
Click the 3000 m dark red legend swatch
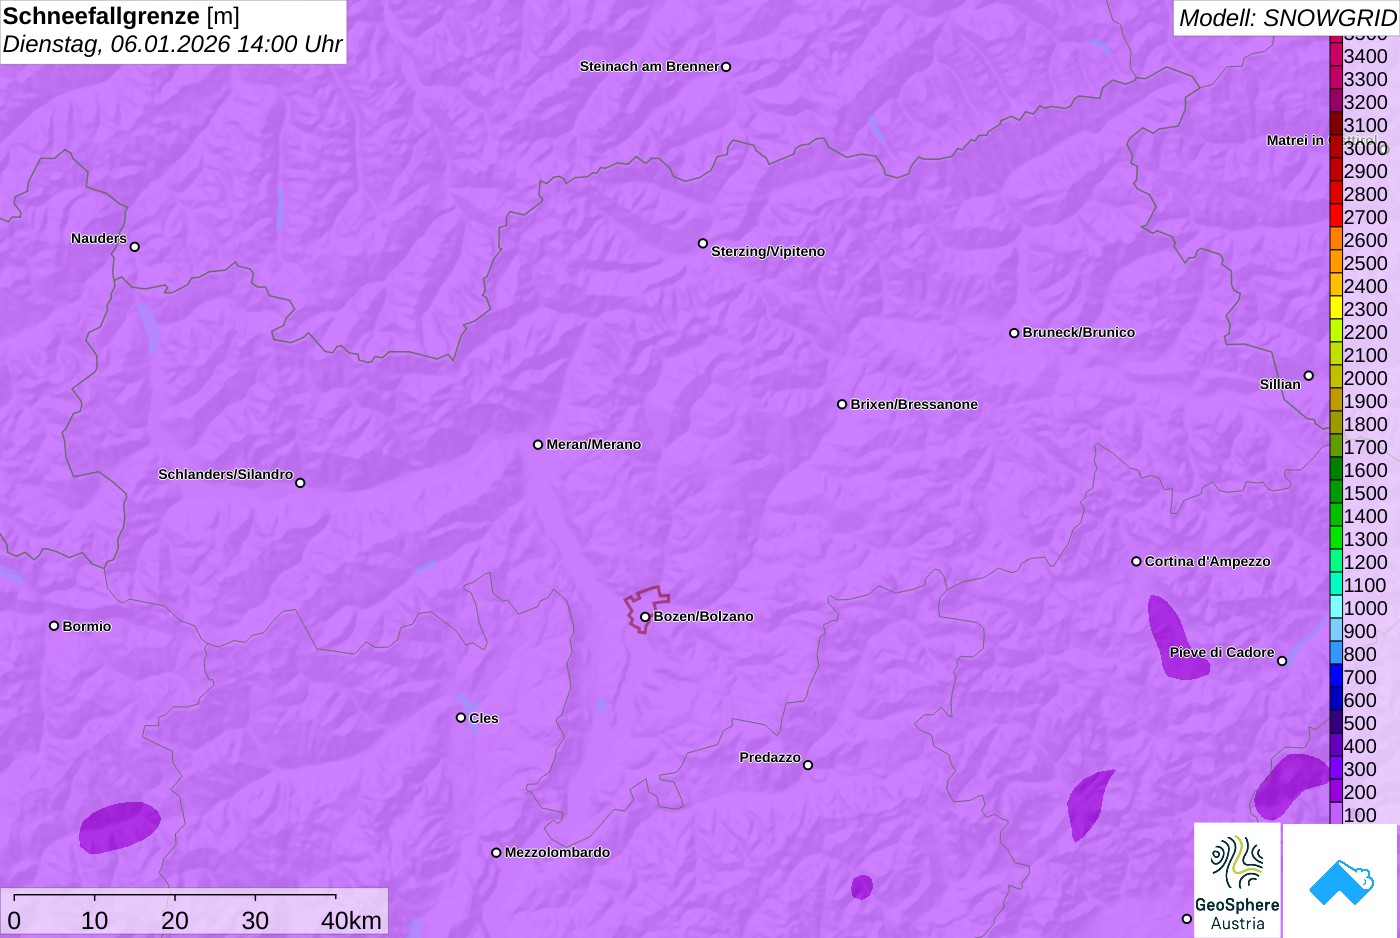[x=1336, y=146]
